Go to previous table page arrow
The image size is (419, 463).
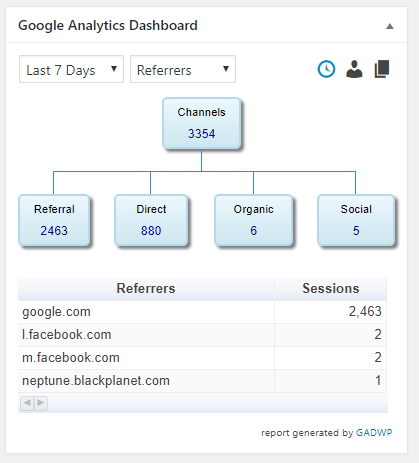[x=27, y=403]
